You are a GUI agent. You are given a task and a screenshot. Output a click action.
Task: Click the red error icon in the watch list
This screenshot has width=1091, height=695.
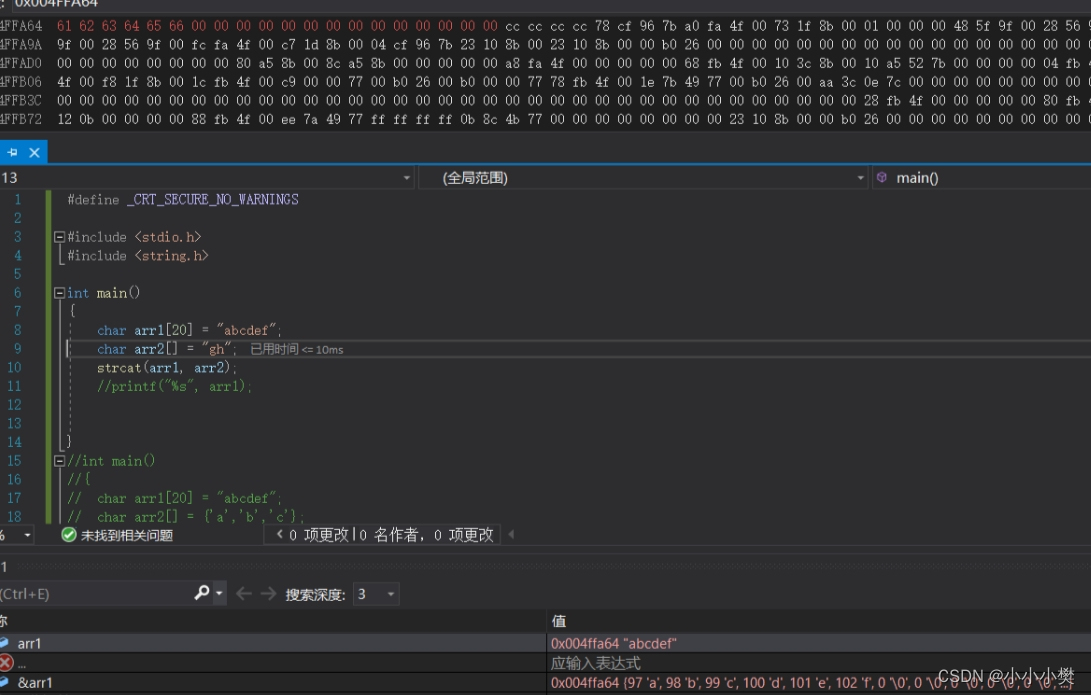[6, 663]
